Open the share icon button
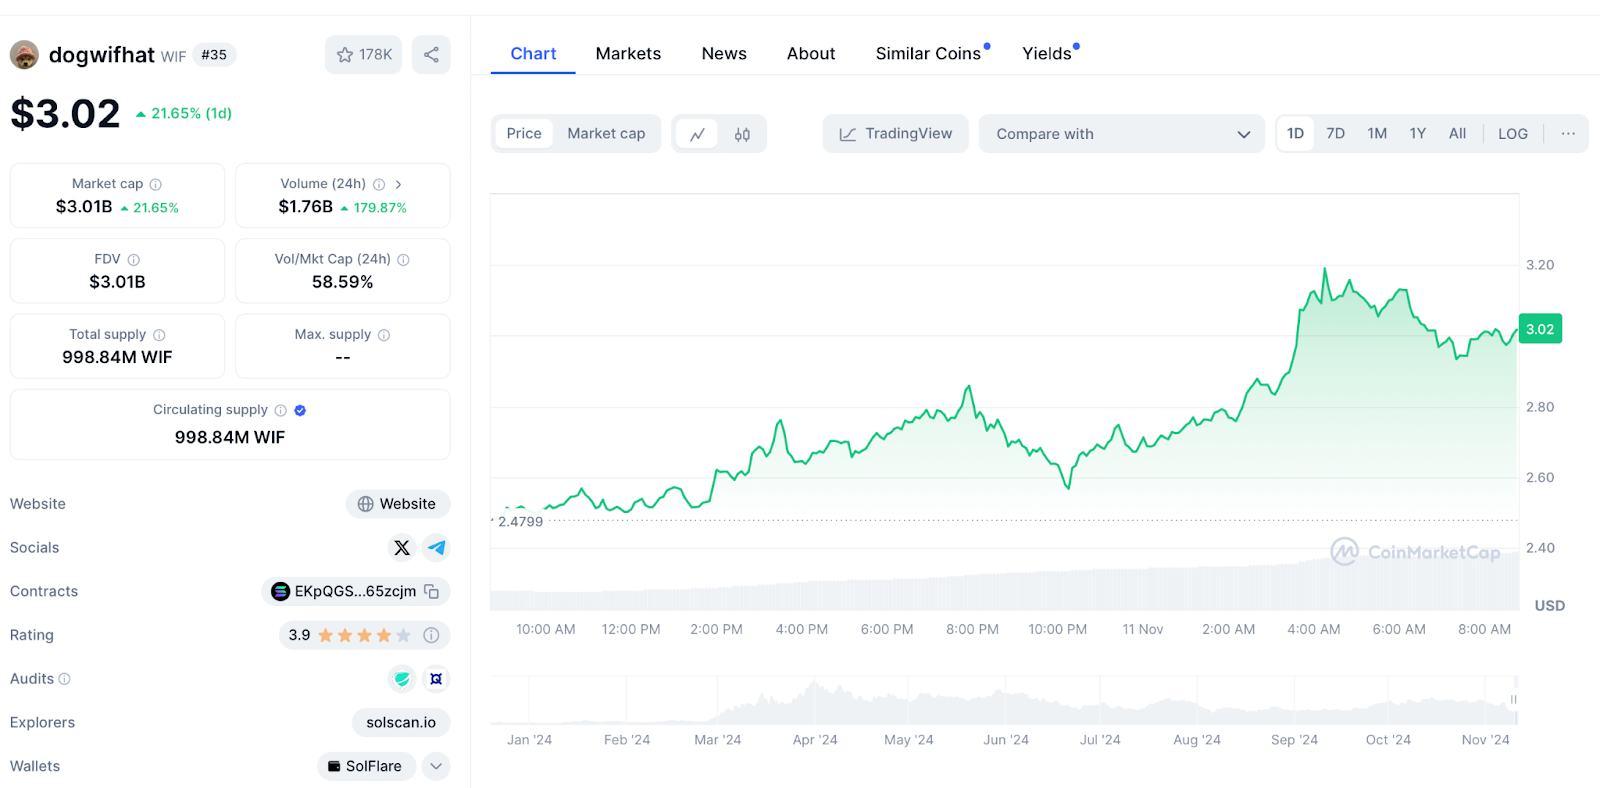Image resolution: width=1600 pixels, height=788 pixels. (x=431, y=55)
